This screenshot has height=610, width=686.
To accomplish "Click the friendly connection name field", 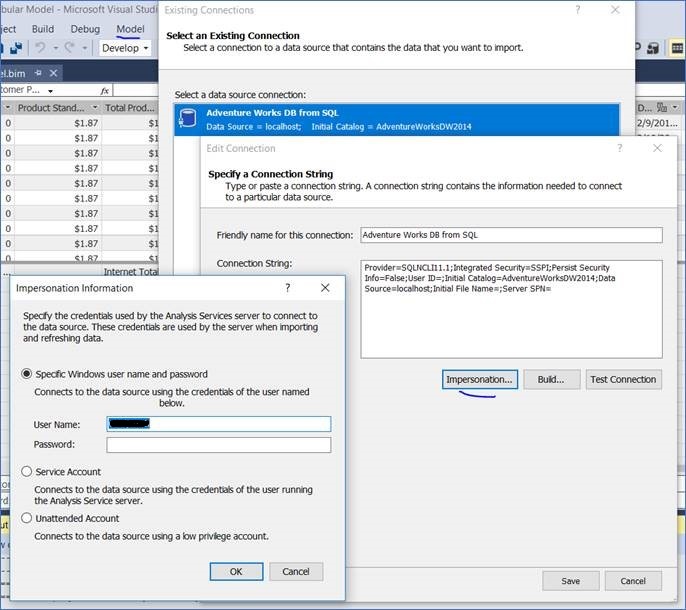I will point(511,235).
